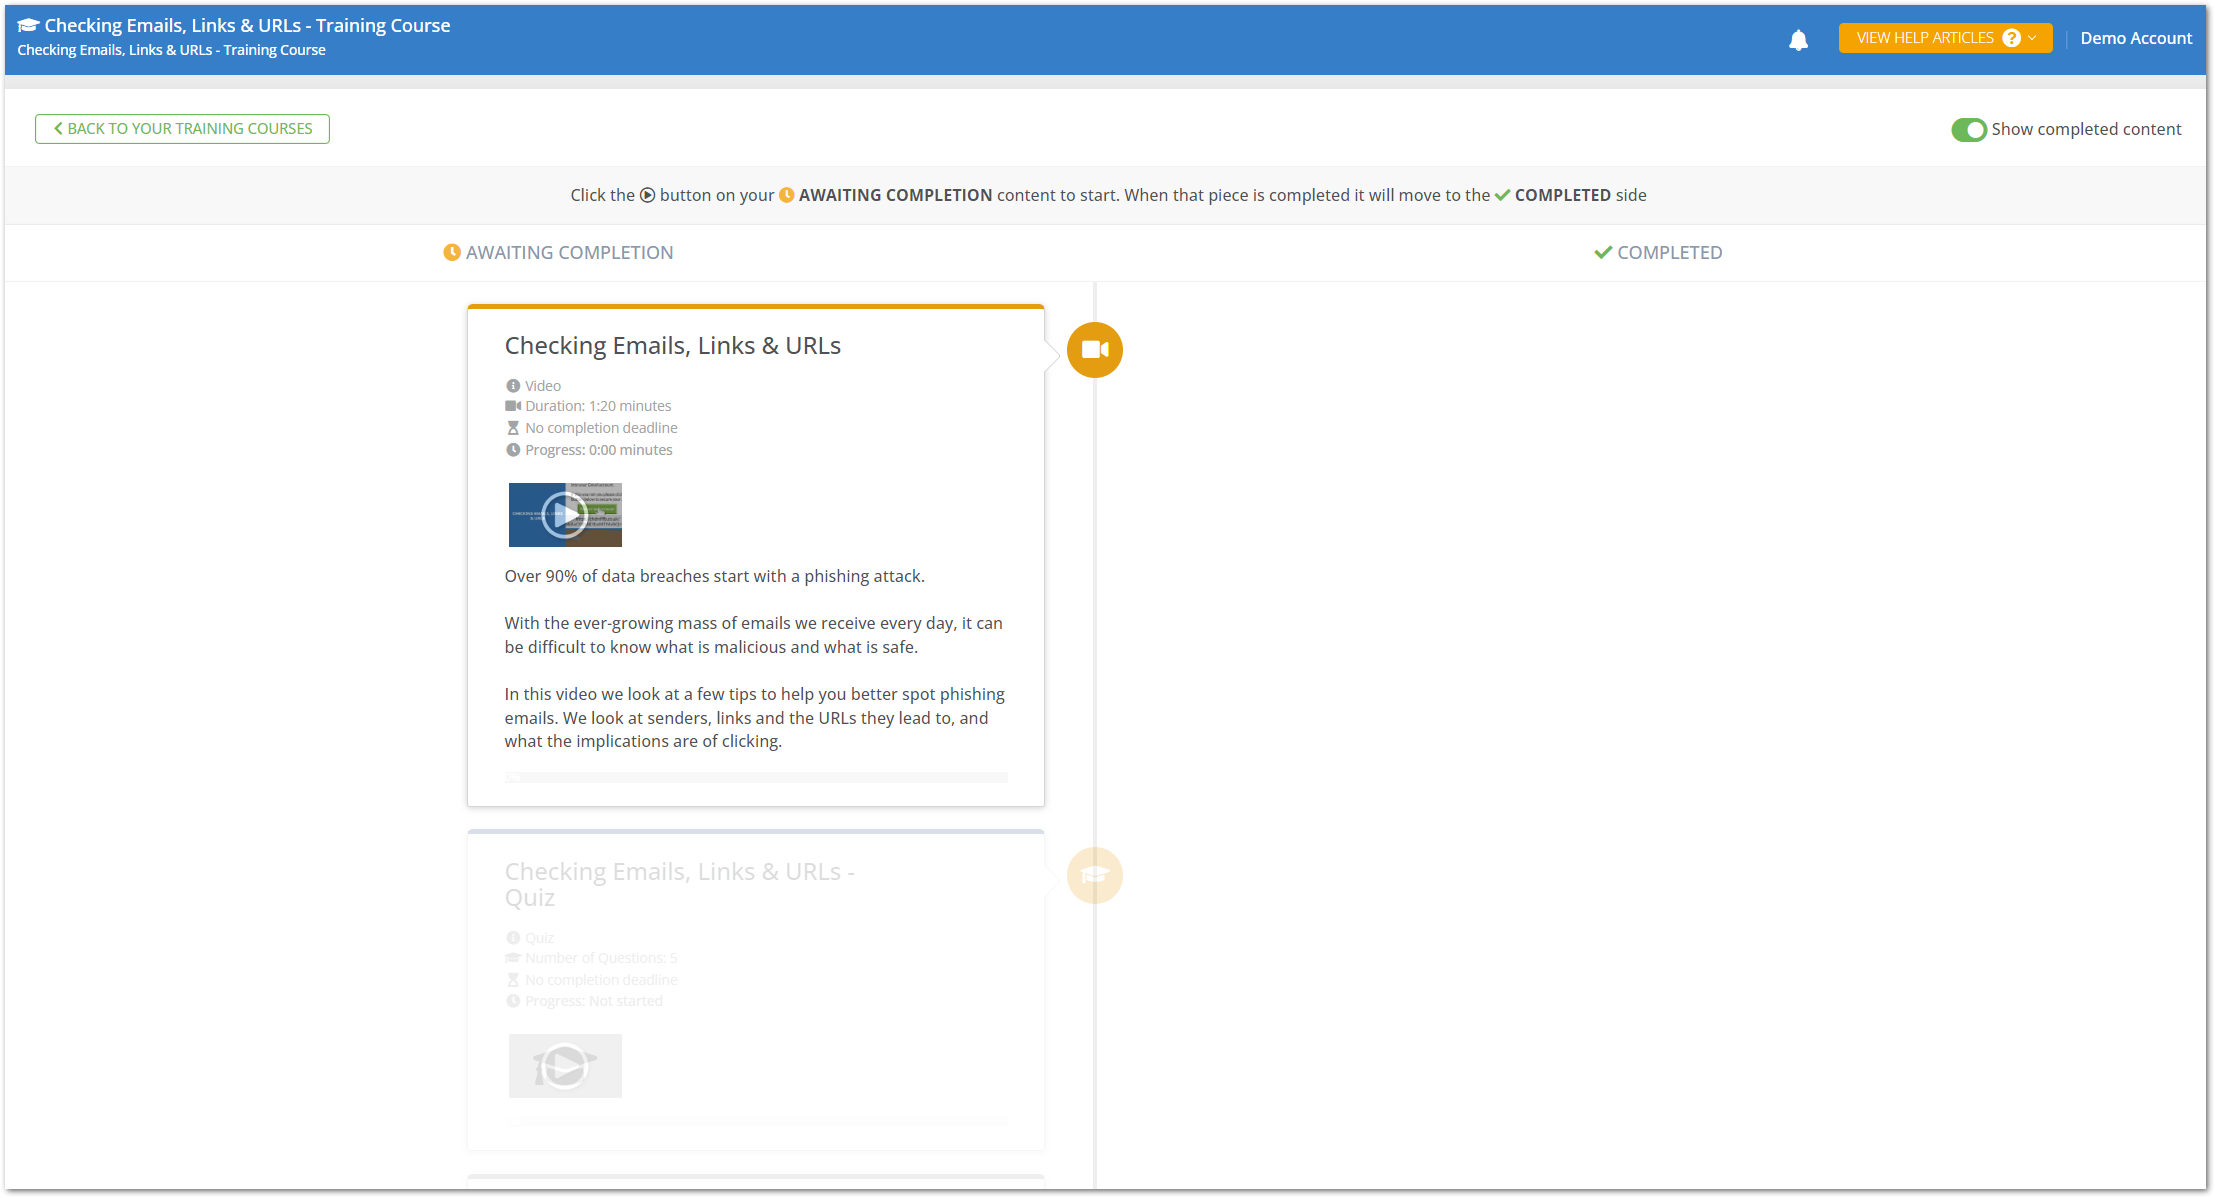Viewport: 2215px width, 1198px height.
Task: Click the graduation cap icon in header
Action: pyautogui.click(x=28, y=25)
